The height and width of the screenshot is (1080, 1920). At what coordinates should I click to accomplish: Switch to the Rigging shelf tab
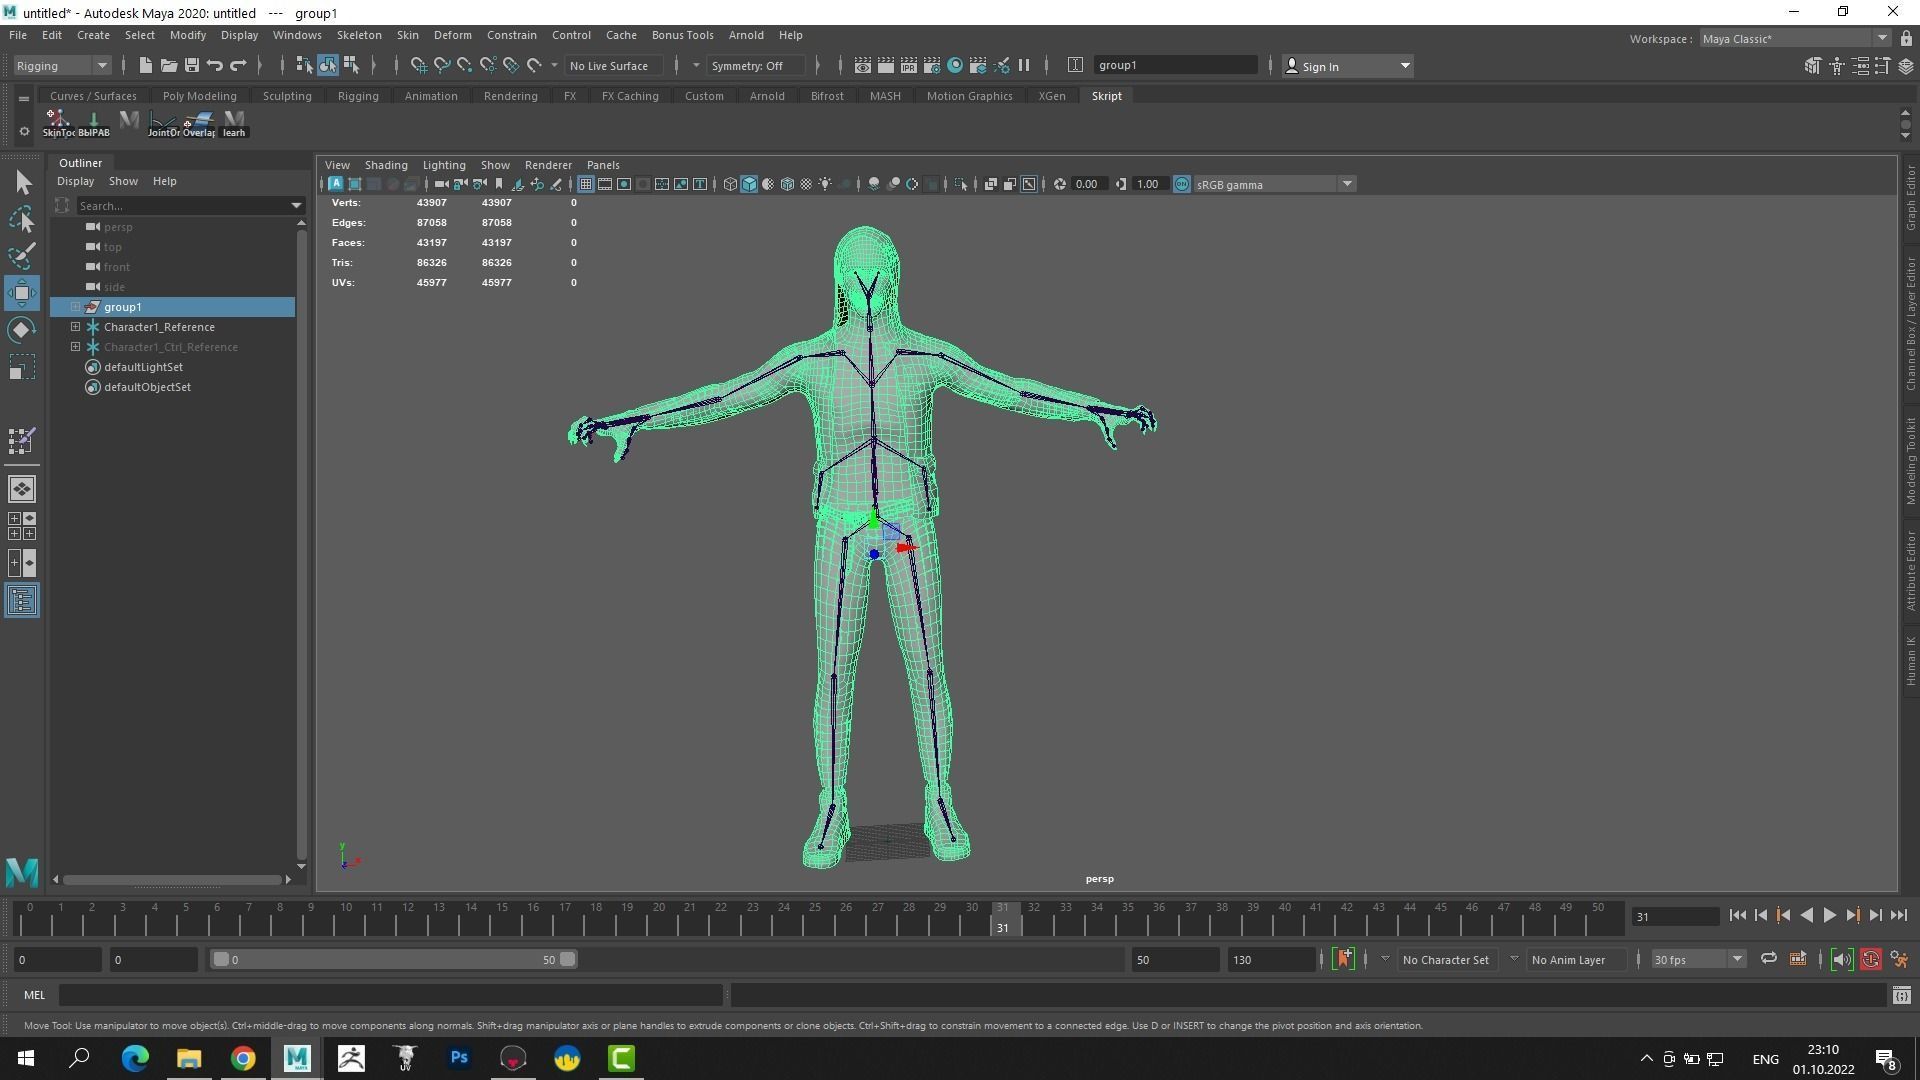[x=357, y=96]
